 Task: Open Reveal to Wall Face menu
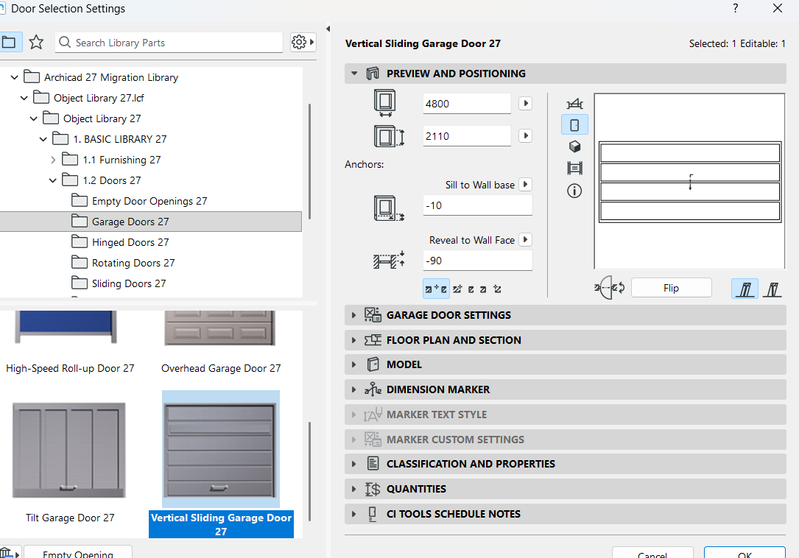[x=525, y=239]
